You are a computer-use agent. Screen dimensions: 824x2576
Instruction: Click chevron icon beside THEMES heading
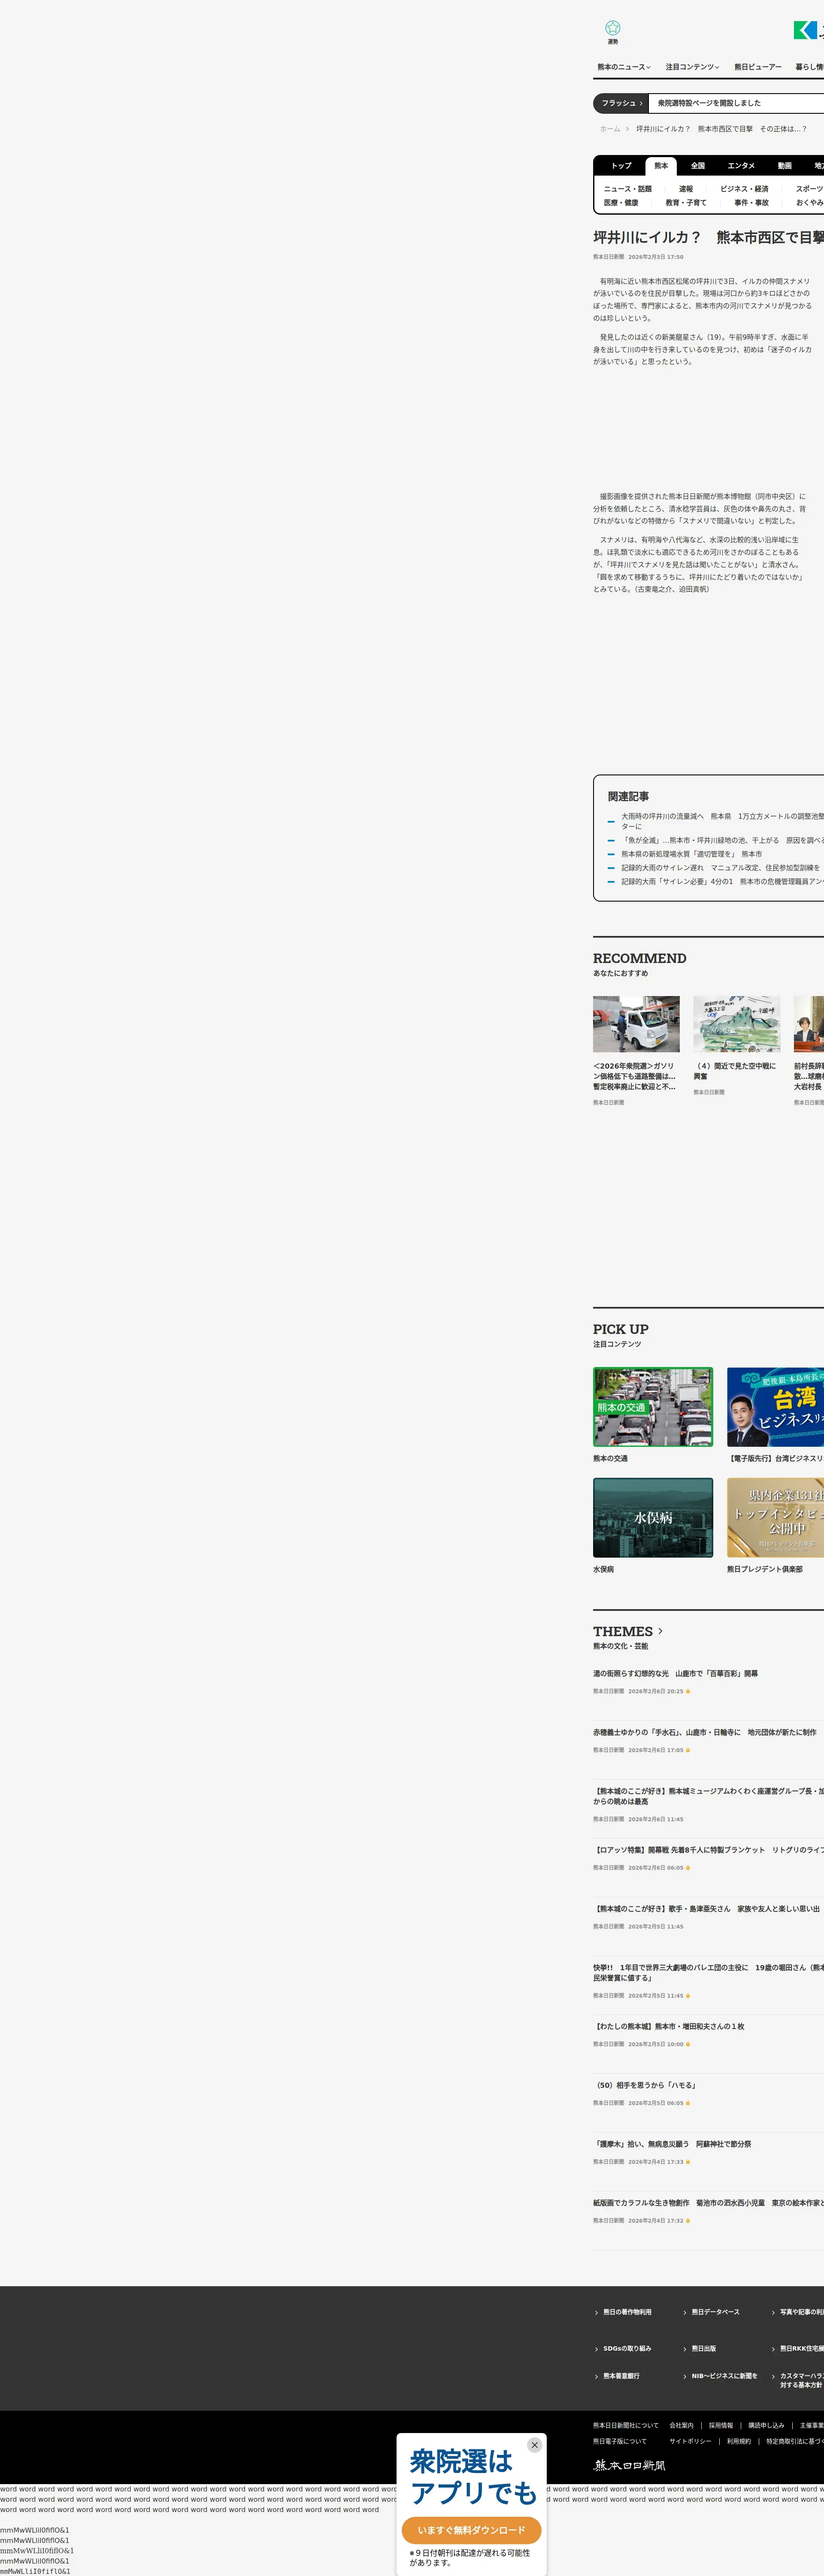(660, 1631)
